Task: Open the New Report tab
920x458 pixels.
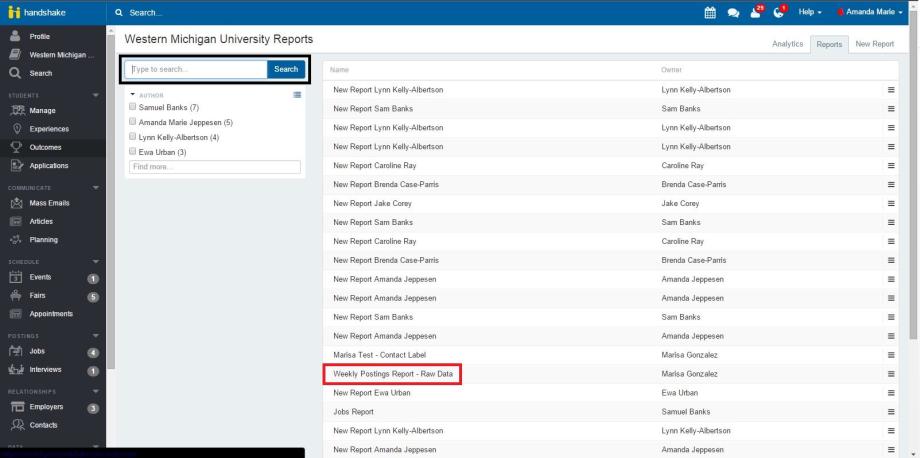Action: 874,44
